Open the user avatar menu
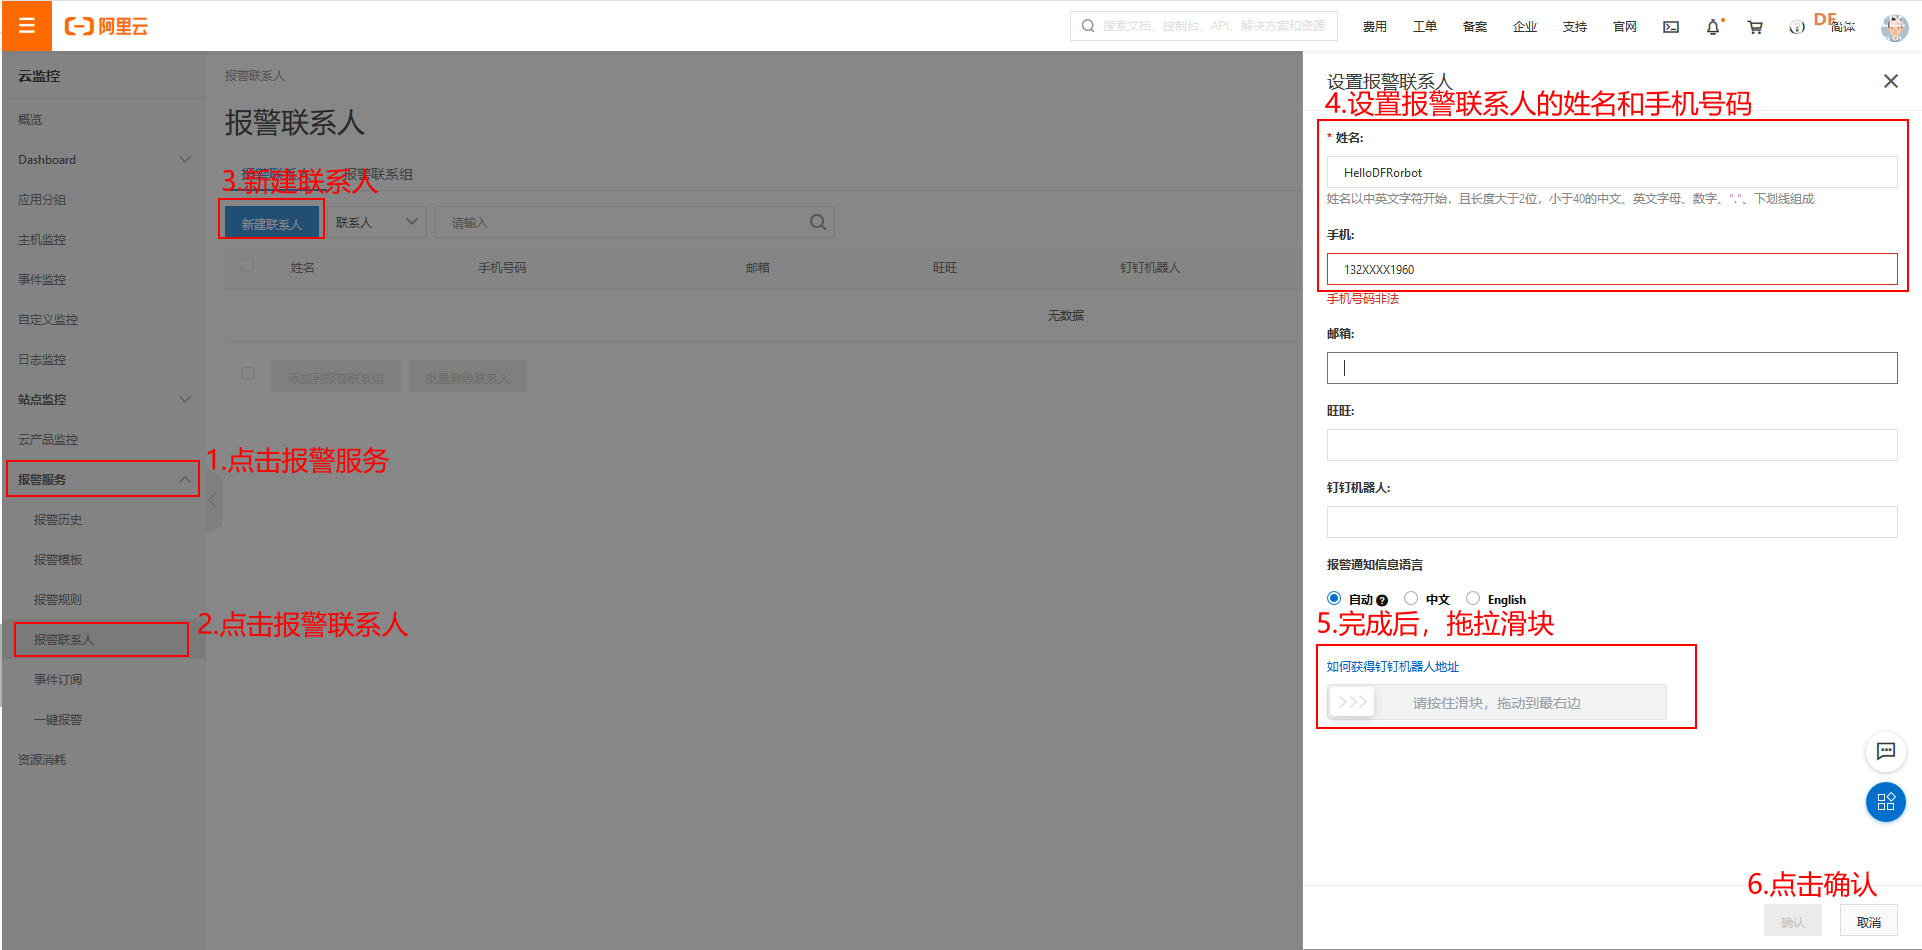 coord(1894,27)
